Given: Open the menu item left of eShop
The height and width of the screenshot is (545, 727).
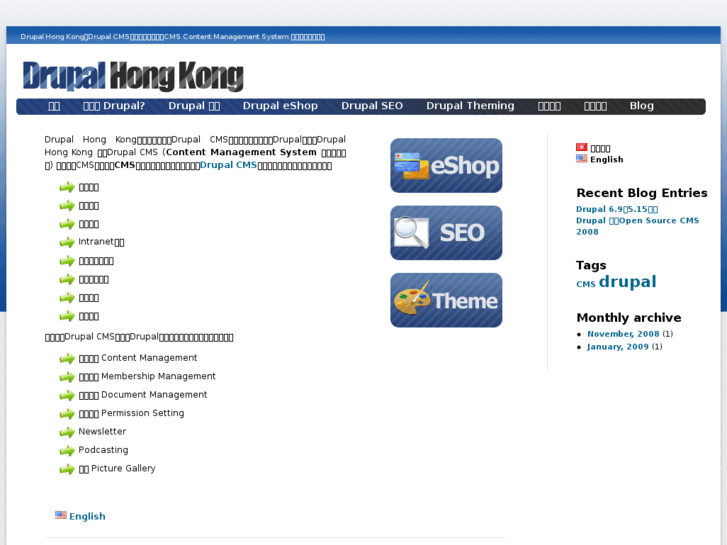Looking at the screenshot, I should point(194,106).
